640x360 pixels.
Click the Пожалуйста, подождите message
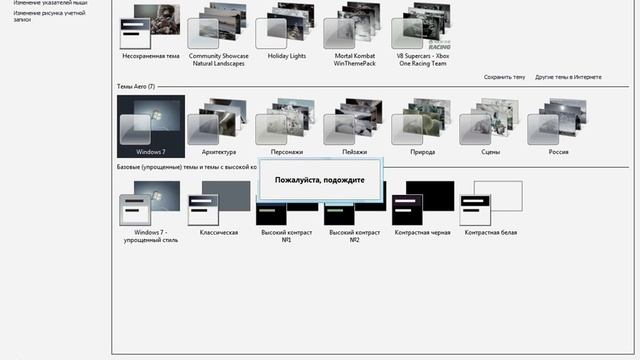tap(320, 180)
